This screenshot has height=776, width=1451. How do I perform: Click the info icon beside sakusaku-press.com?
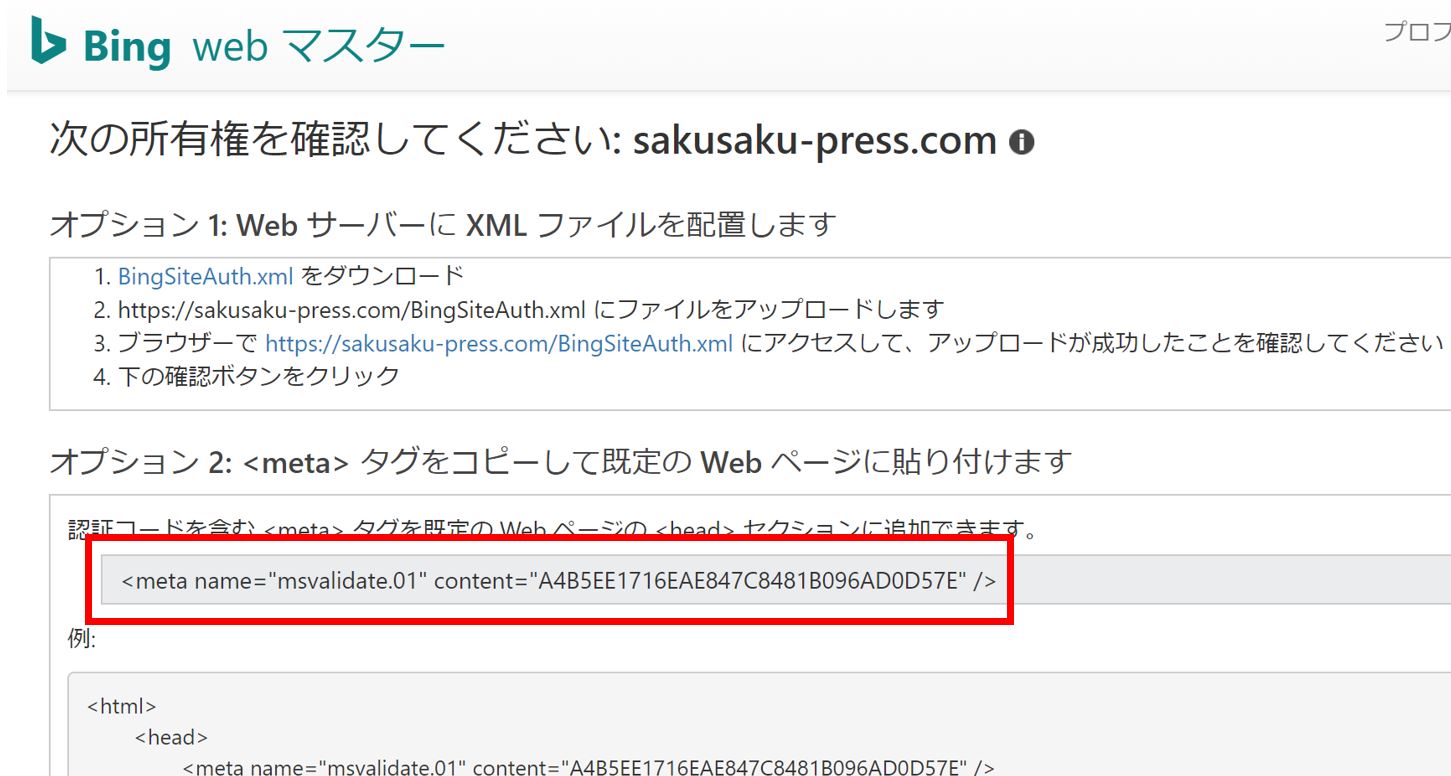[1021, 143]
